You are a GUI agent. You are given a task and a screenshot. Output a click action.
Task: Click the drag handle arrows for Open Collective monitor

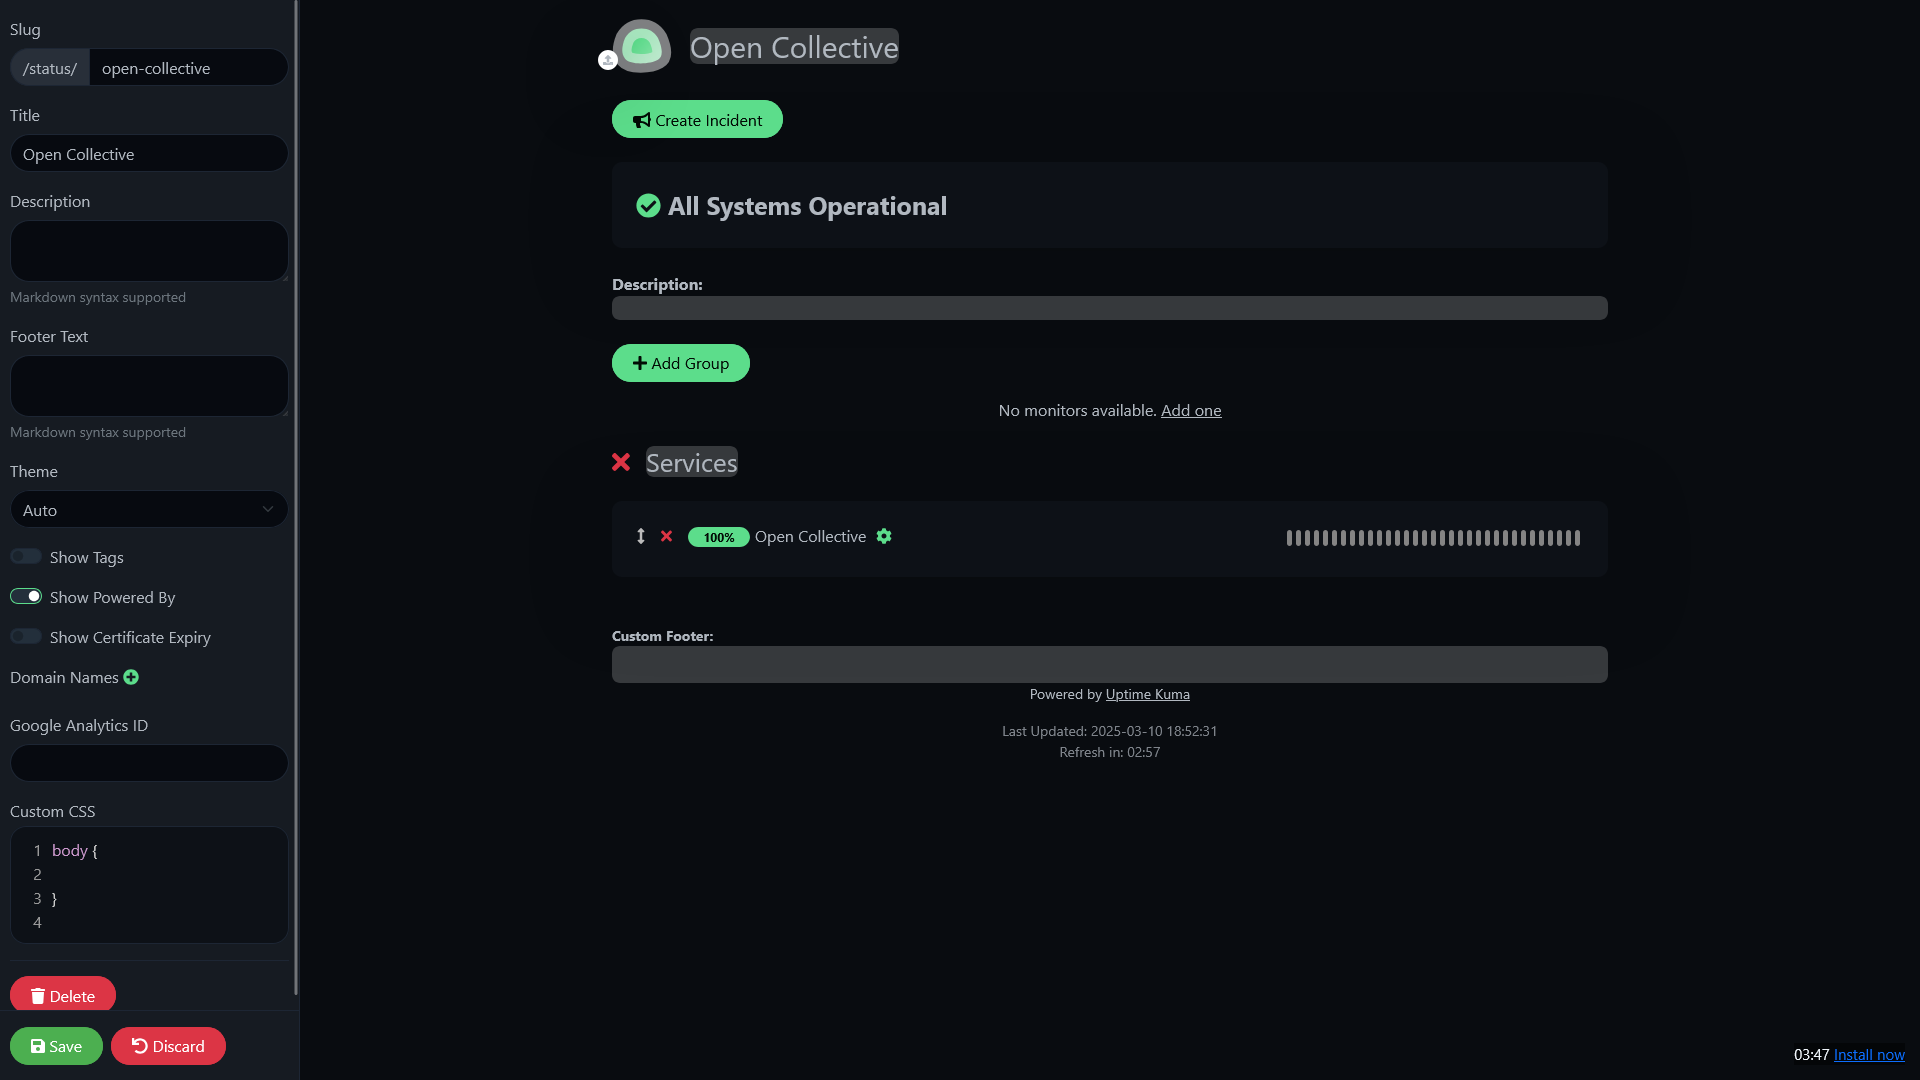pyautogui.click(x=641, y=536)
